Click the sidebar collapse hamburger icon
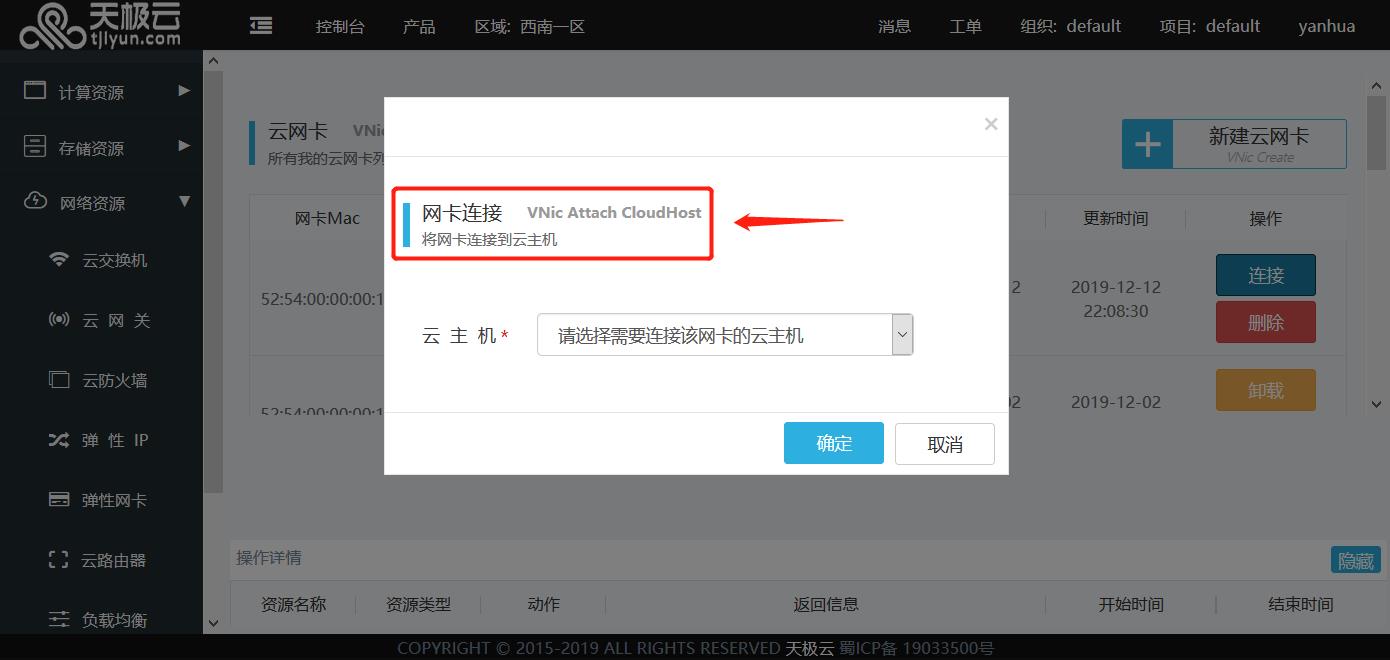The width and height of the screenshot is (1390, 660). click(261, 25)
